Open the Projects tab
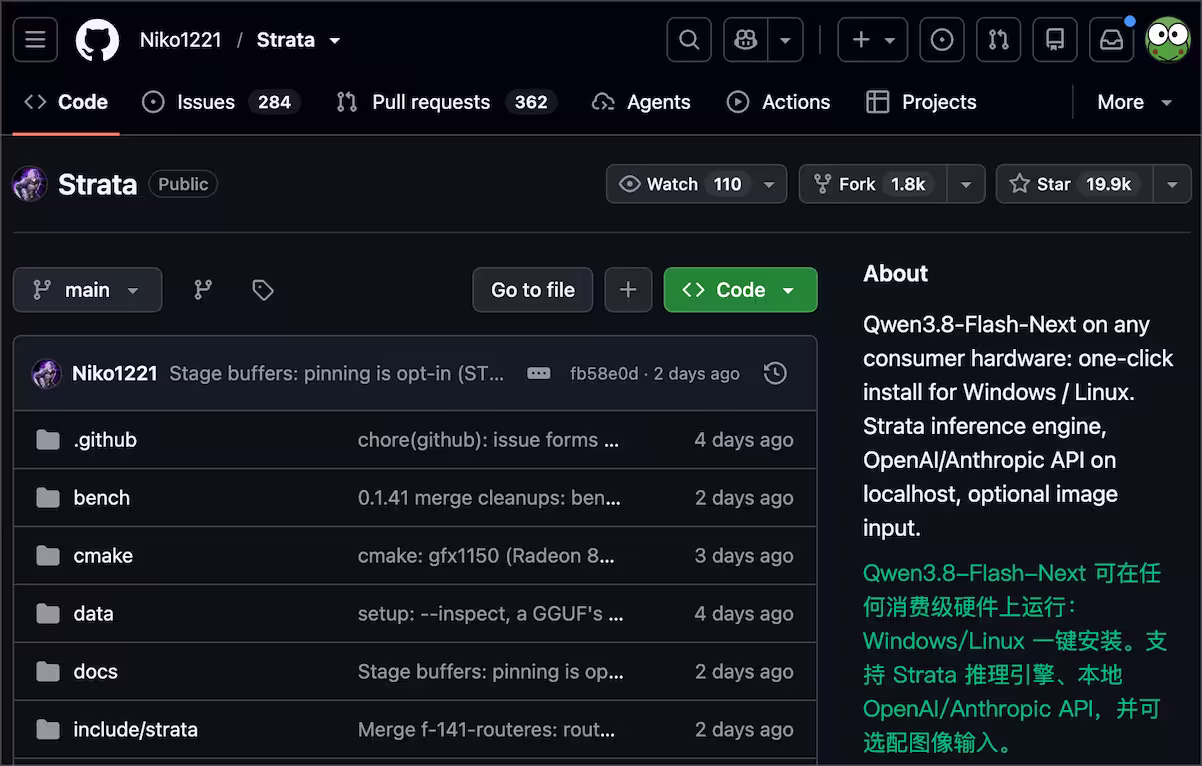 point(921,102)
